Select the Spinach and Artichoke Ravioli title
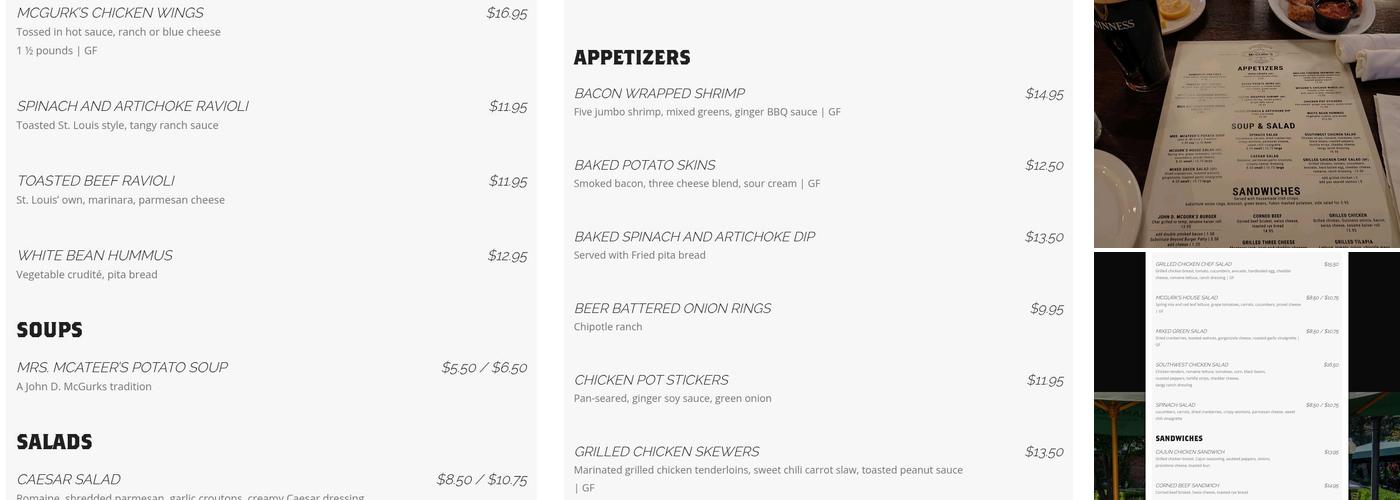This screenshot has height=500, width=1400. click(x=132, y=106)
